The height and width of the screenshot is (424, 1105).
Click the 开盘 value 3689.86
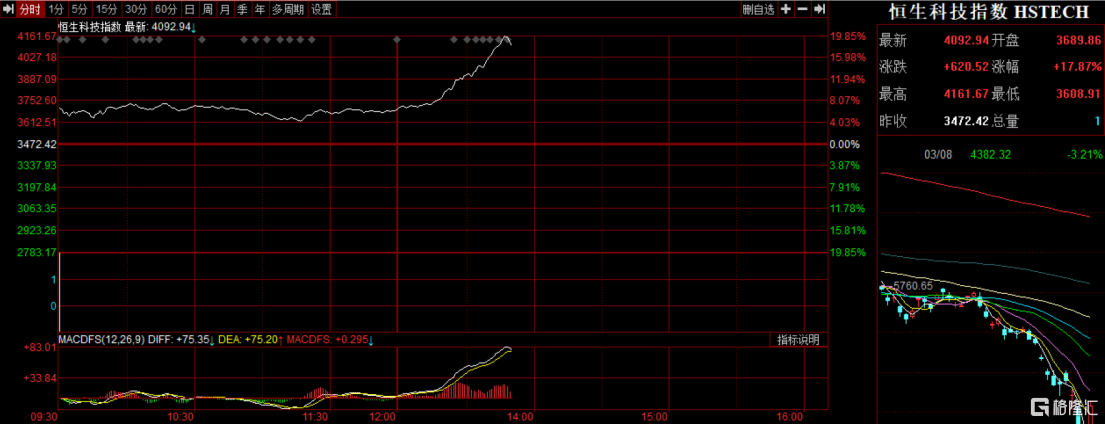[1078, 40]
